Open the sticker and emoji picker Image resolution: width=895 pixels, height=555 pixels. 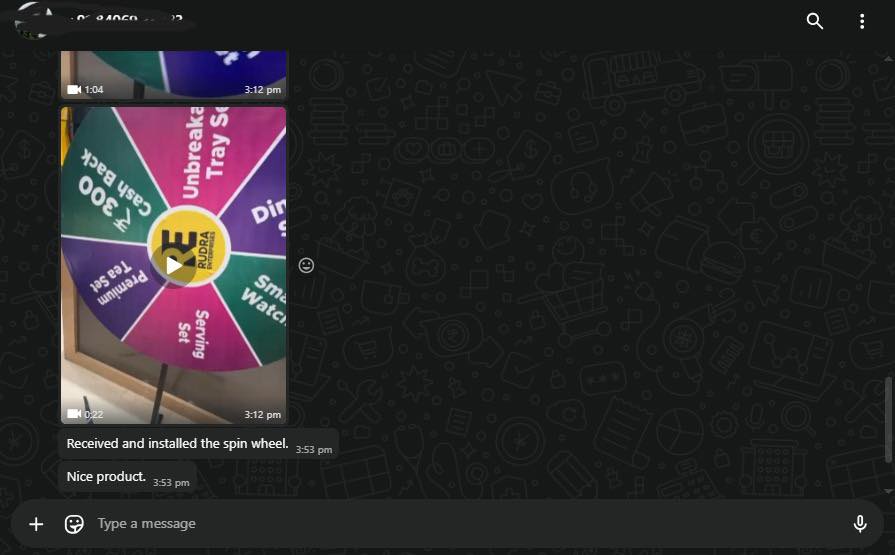coord(74,524)
